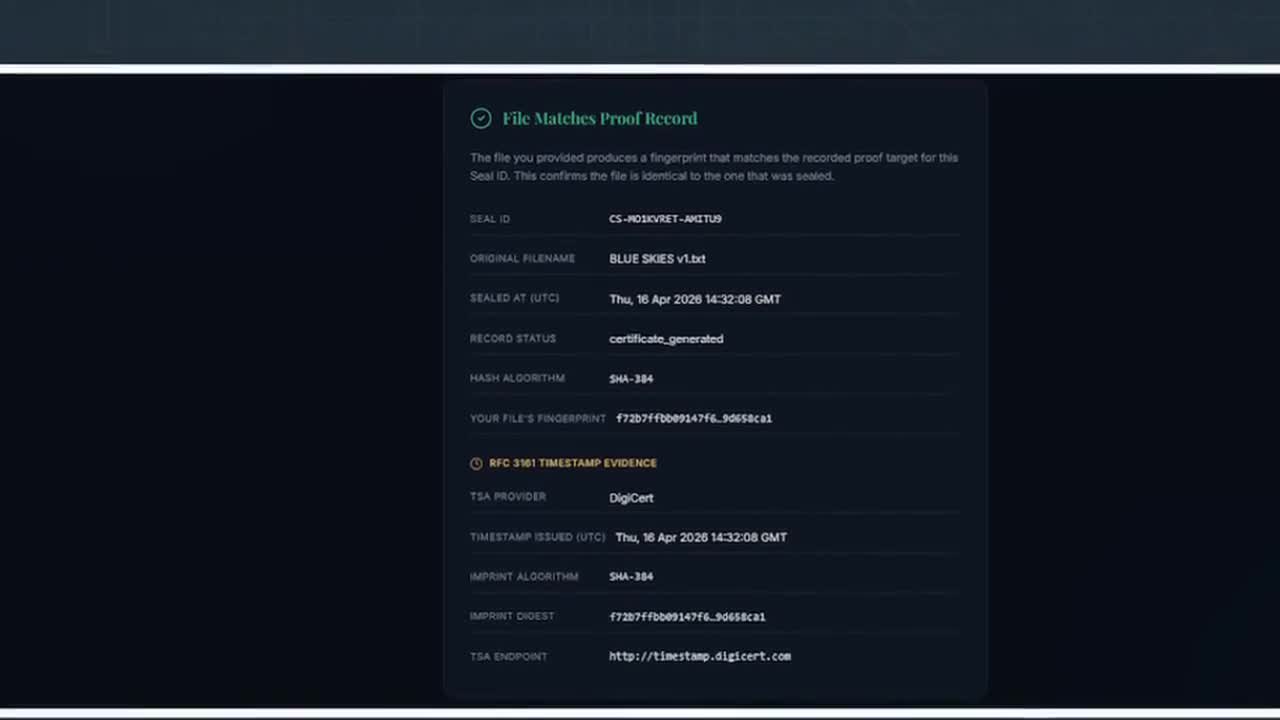This screenshot has height=720, width=1280.
Task: Click the fingerprint match description paragraph
Action: (x=714, y=167)
